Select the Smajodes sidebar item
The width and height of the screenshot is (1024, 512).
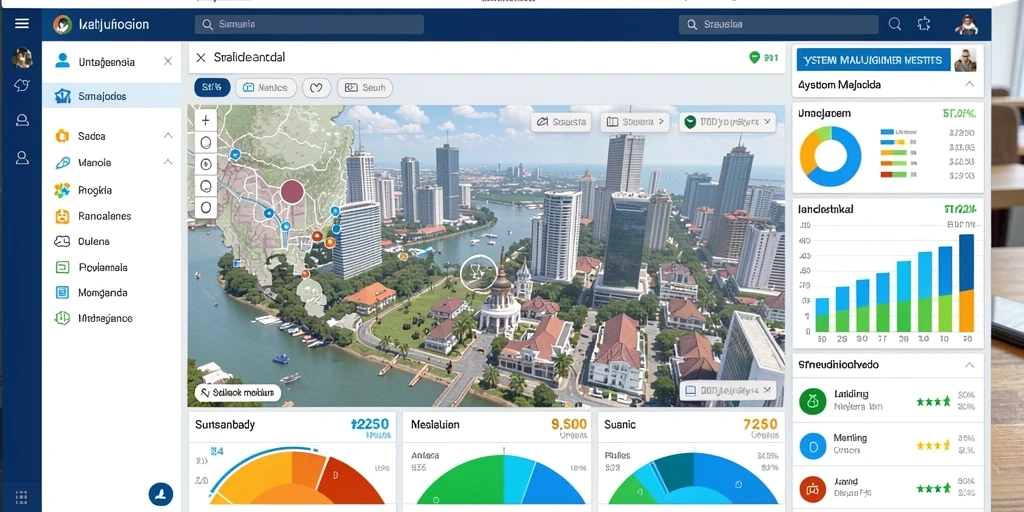[112, 97]
